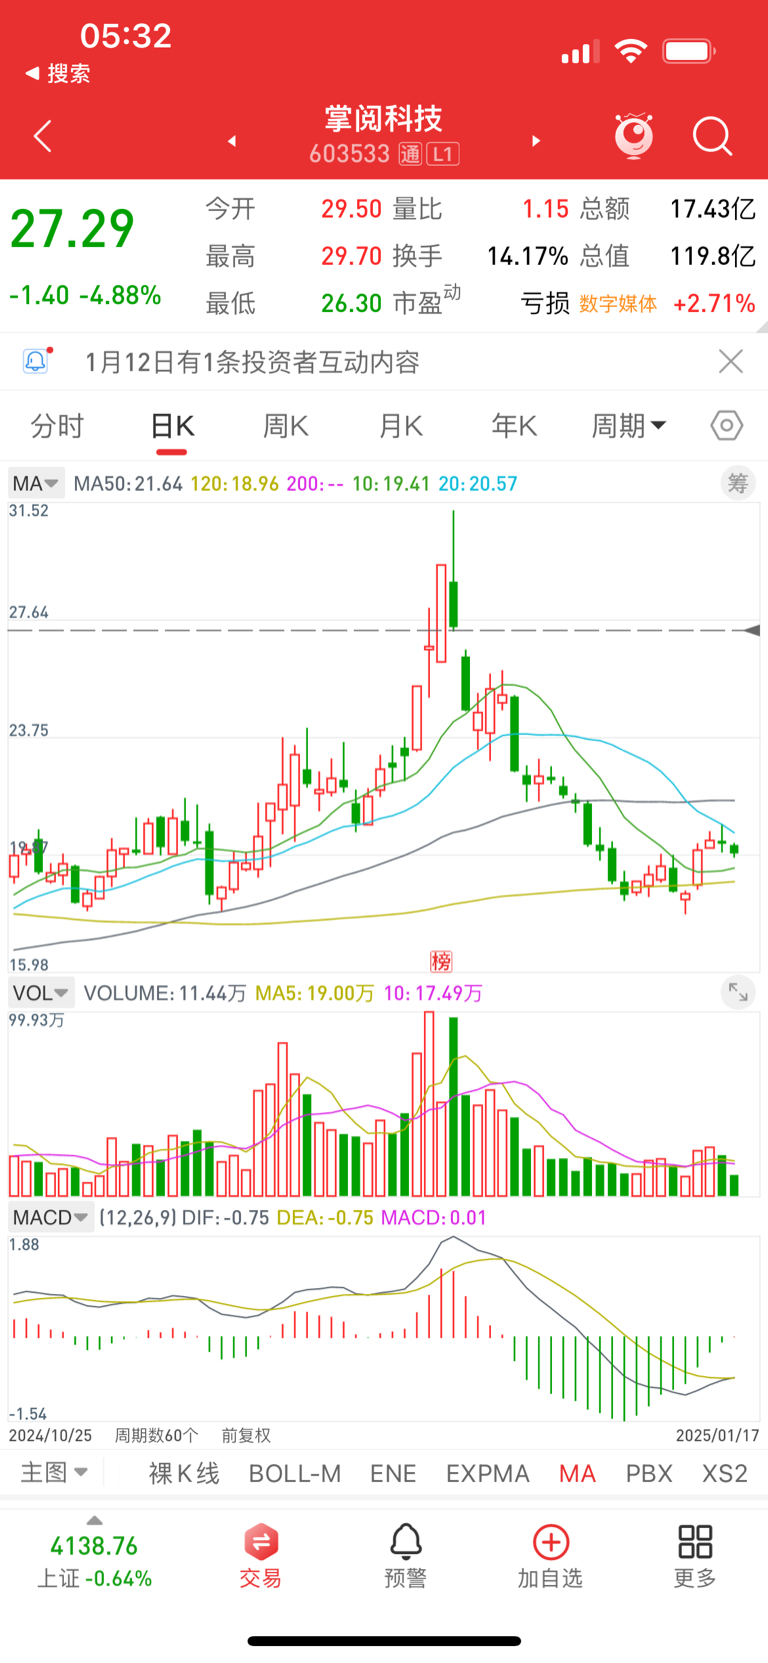The width and height of the screenshot is (768, 1663).
Task: Tap the bell notification icon
Action: (x=36, y=361)
